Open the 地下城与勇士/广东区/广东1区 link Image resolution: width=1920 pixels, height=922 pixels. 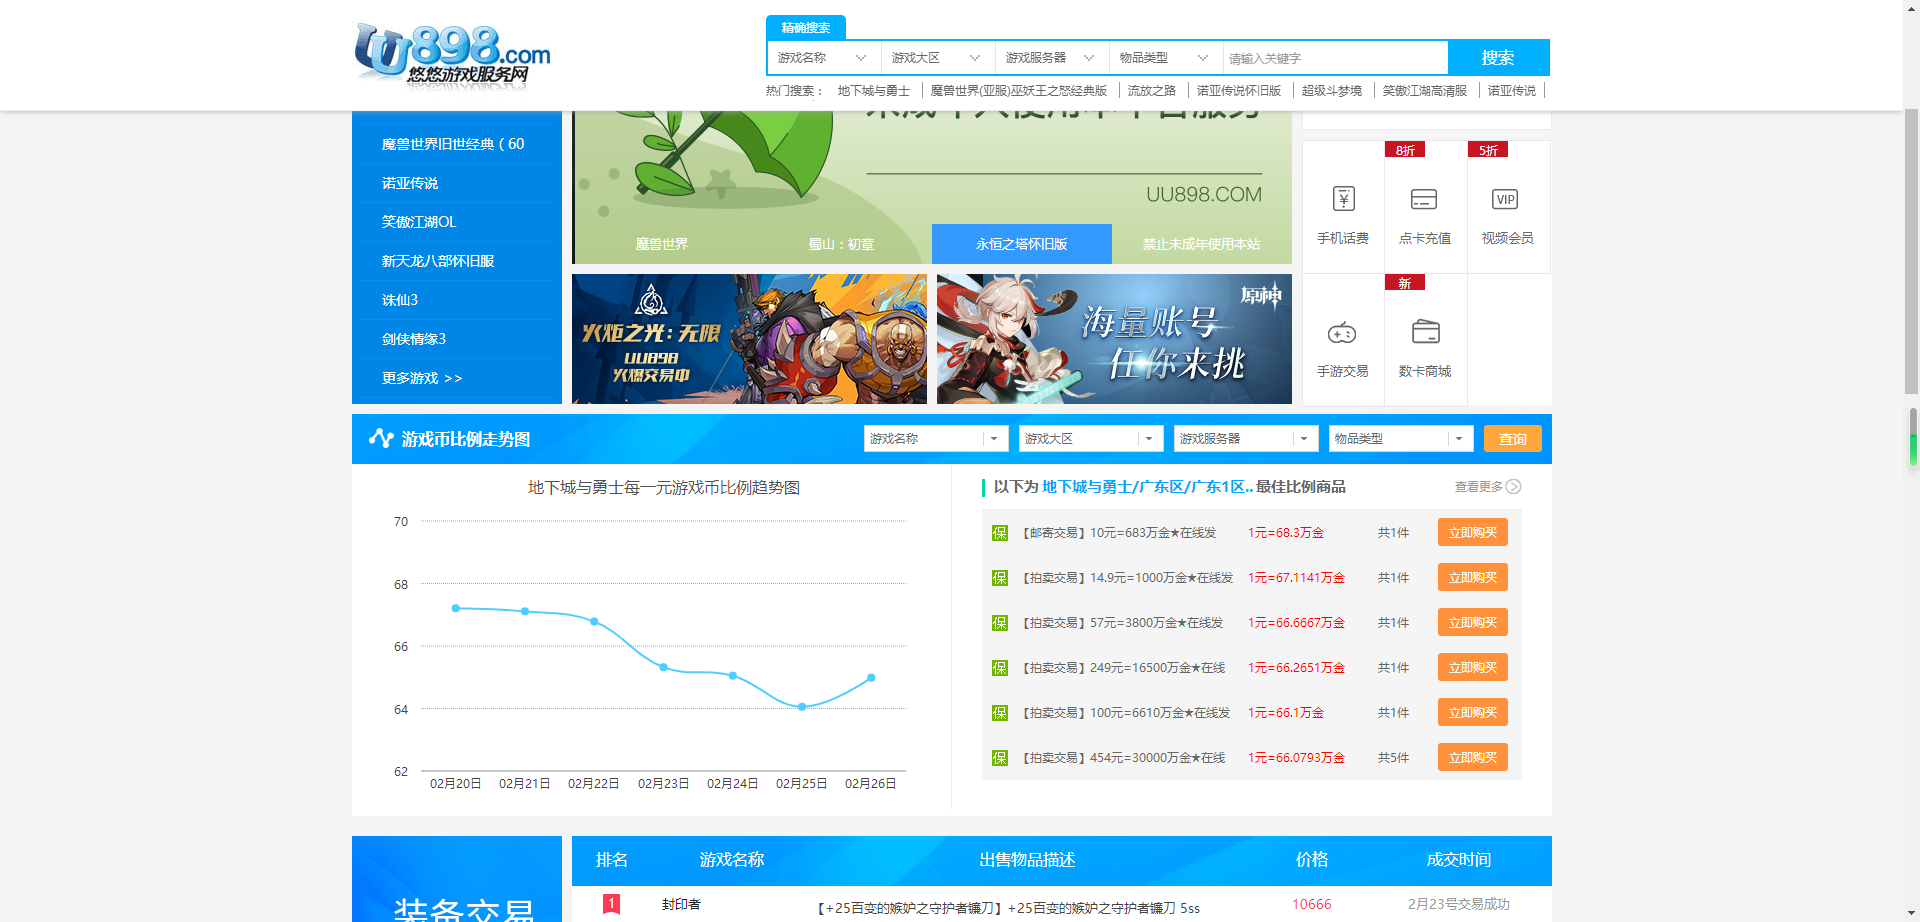[1147, 487]
